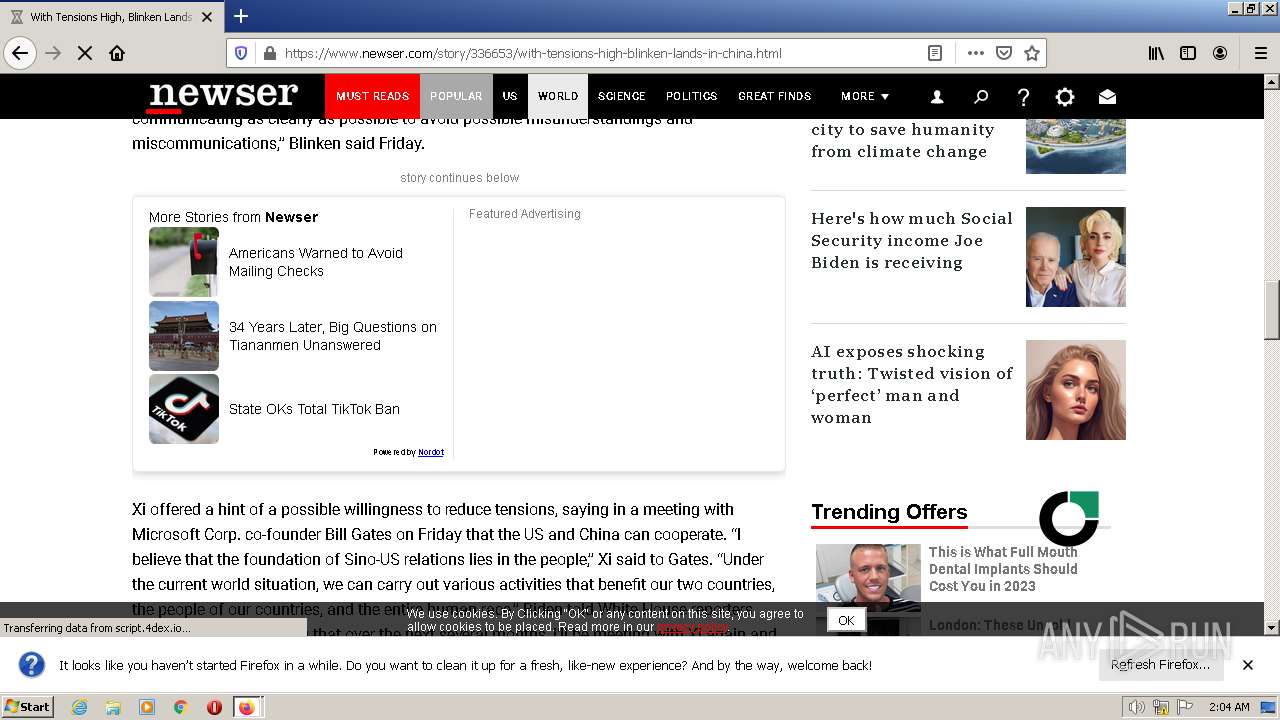
Task: Click the page vertical scrollbar thumb
Action: [x=1272, y=311]
